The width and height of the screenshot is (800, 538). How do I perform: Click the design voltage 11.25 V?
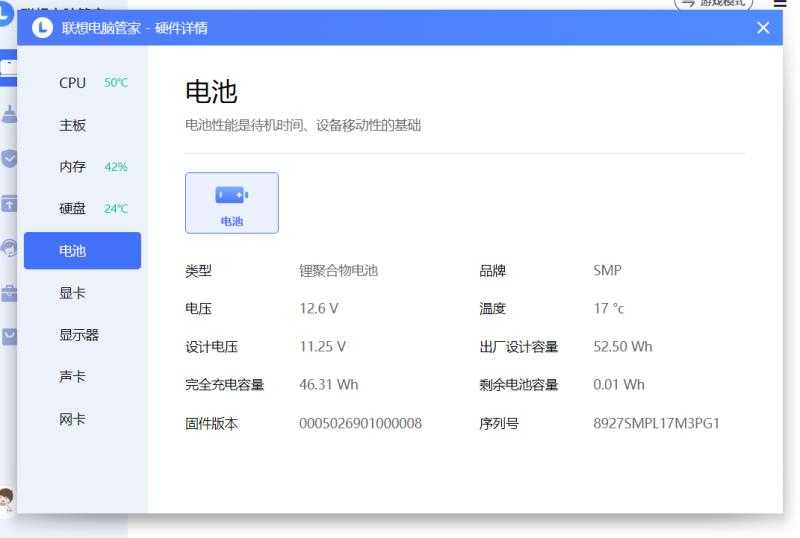tap(322, 347)
